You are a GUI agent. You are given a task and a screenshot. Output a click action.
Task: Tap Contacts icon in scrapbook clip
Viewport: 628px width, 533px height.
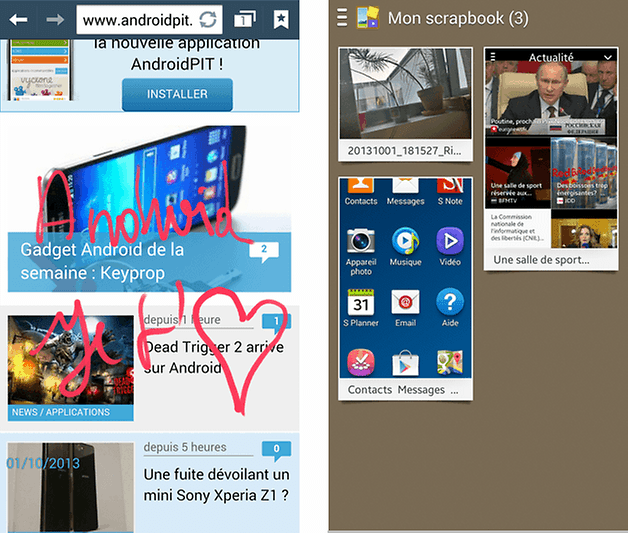pos(361,192)
